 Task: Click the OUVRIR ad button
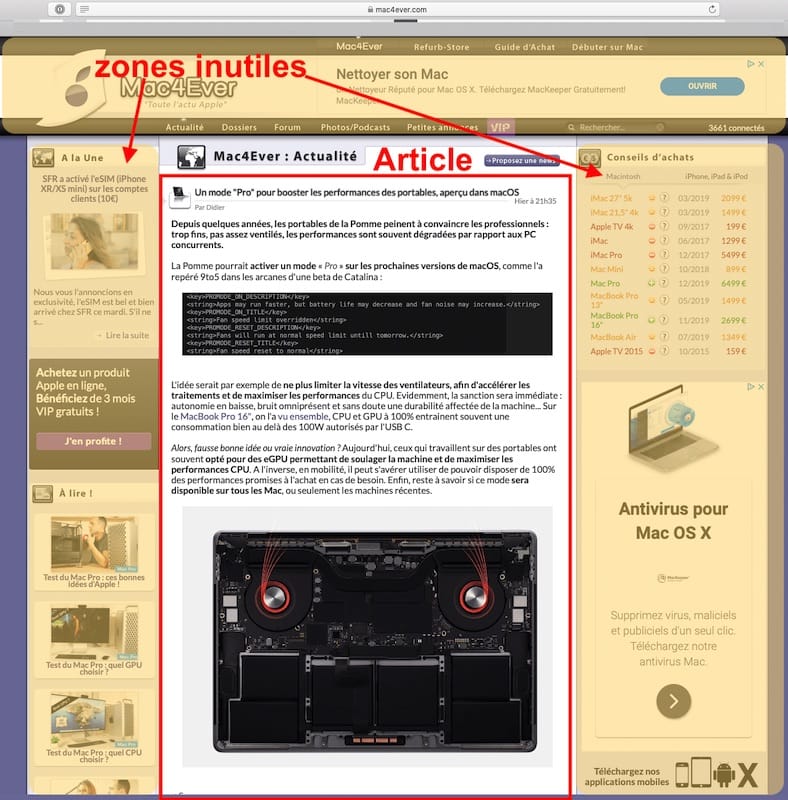(702, 86)
